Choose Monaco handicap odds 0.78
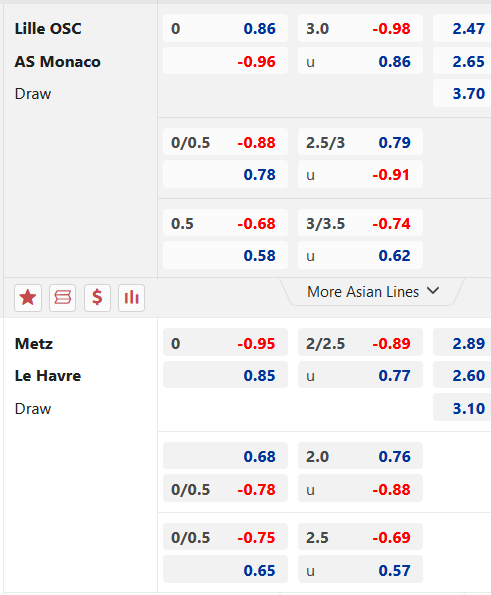This screenshot has width=491, height=595. pos(225,174)
